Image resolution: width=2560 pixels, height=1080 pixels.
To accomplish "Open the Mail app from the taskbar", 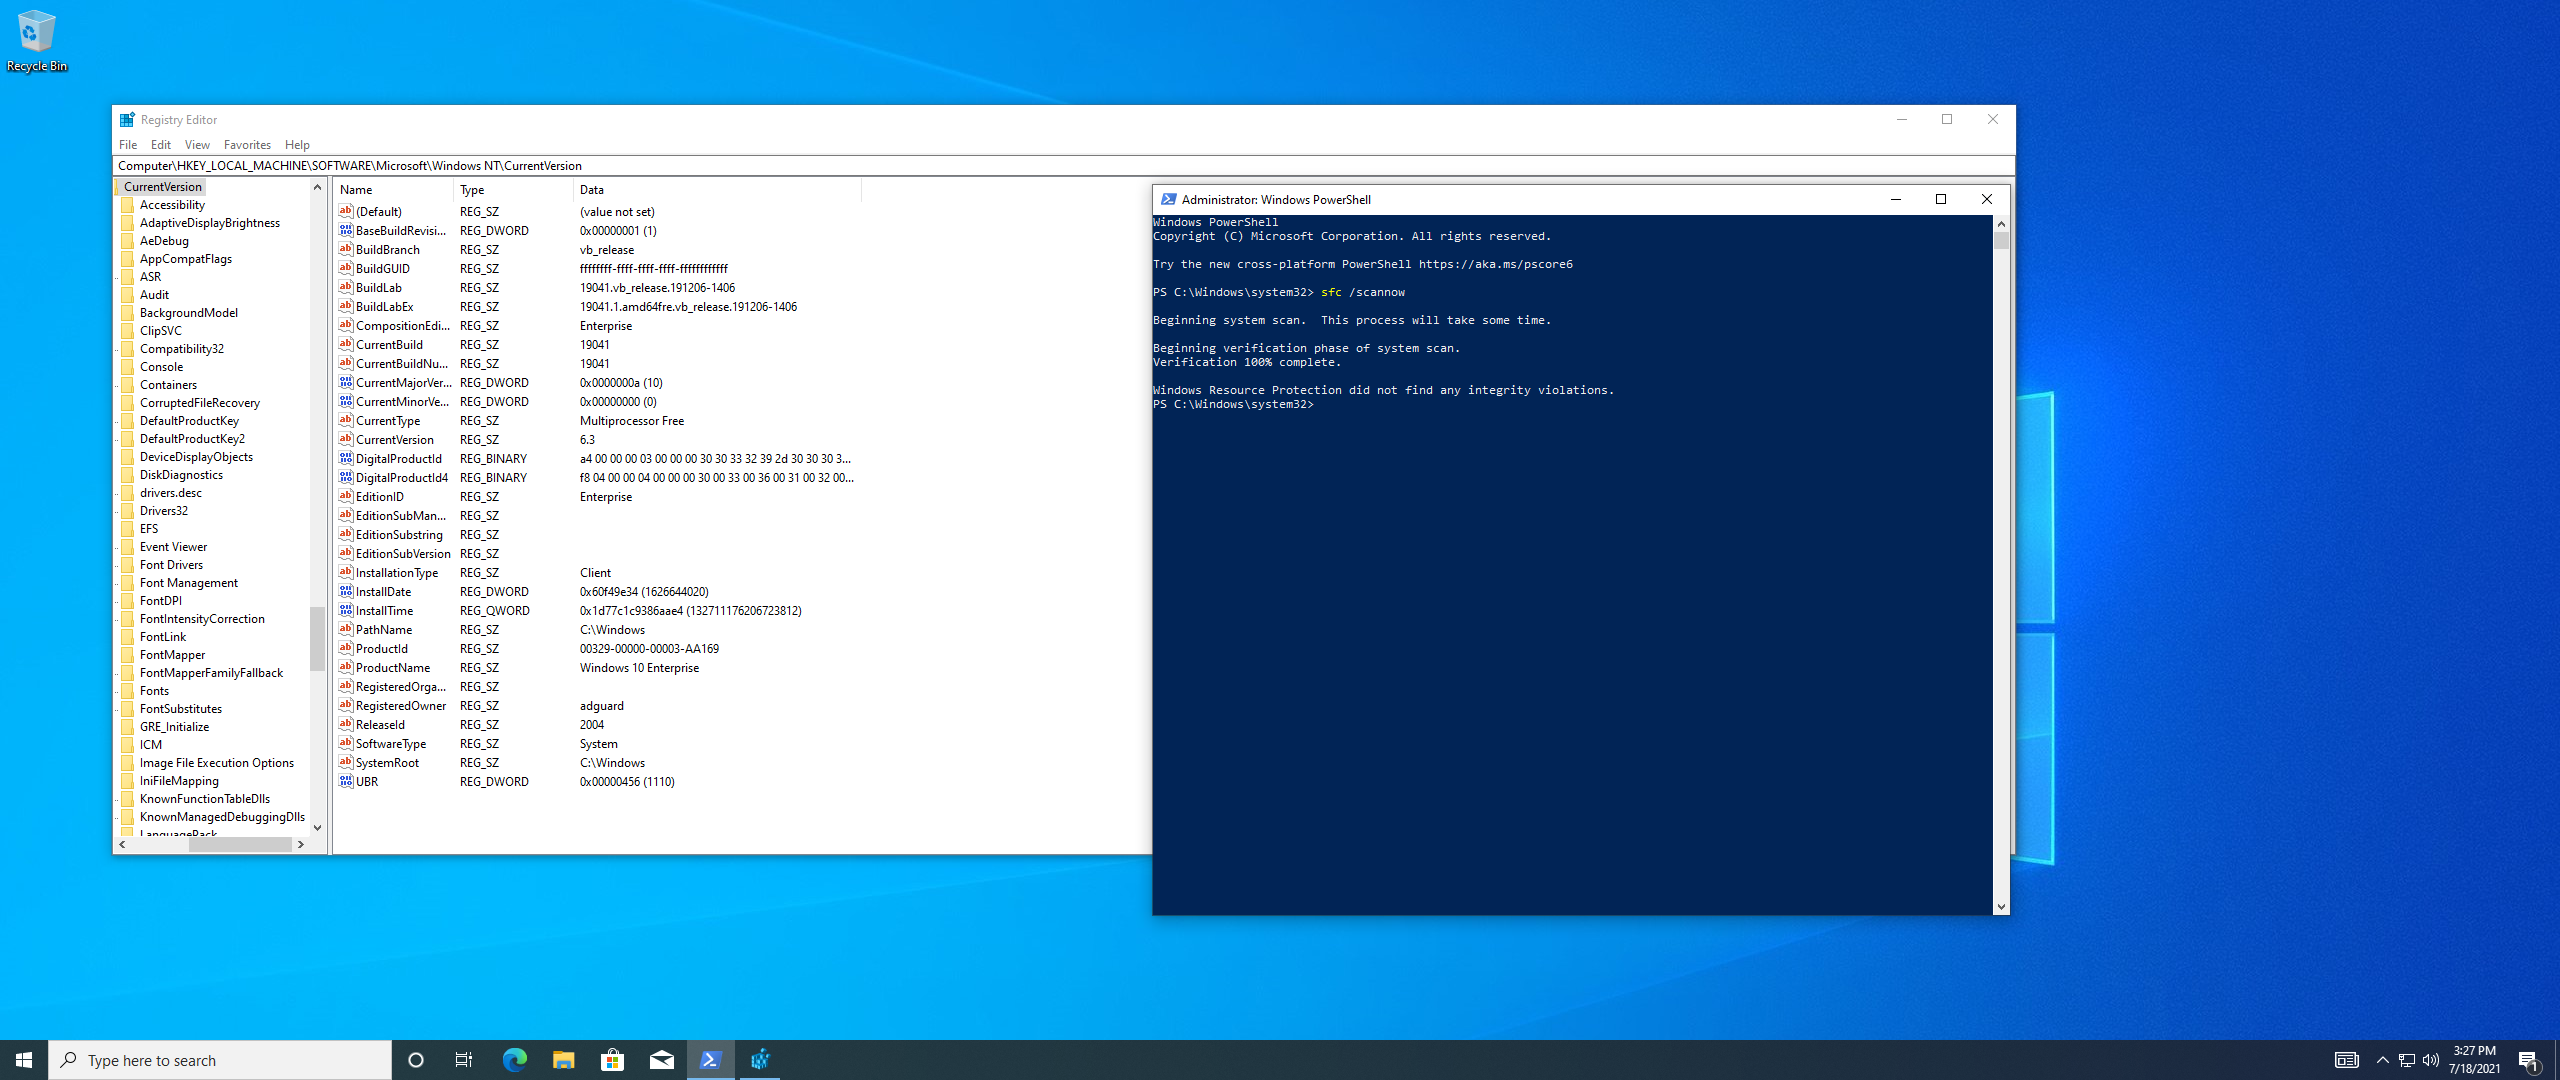I will [661, 1060].
